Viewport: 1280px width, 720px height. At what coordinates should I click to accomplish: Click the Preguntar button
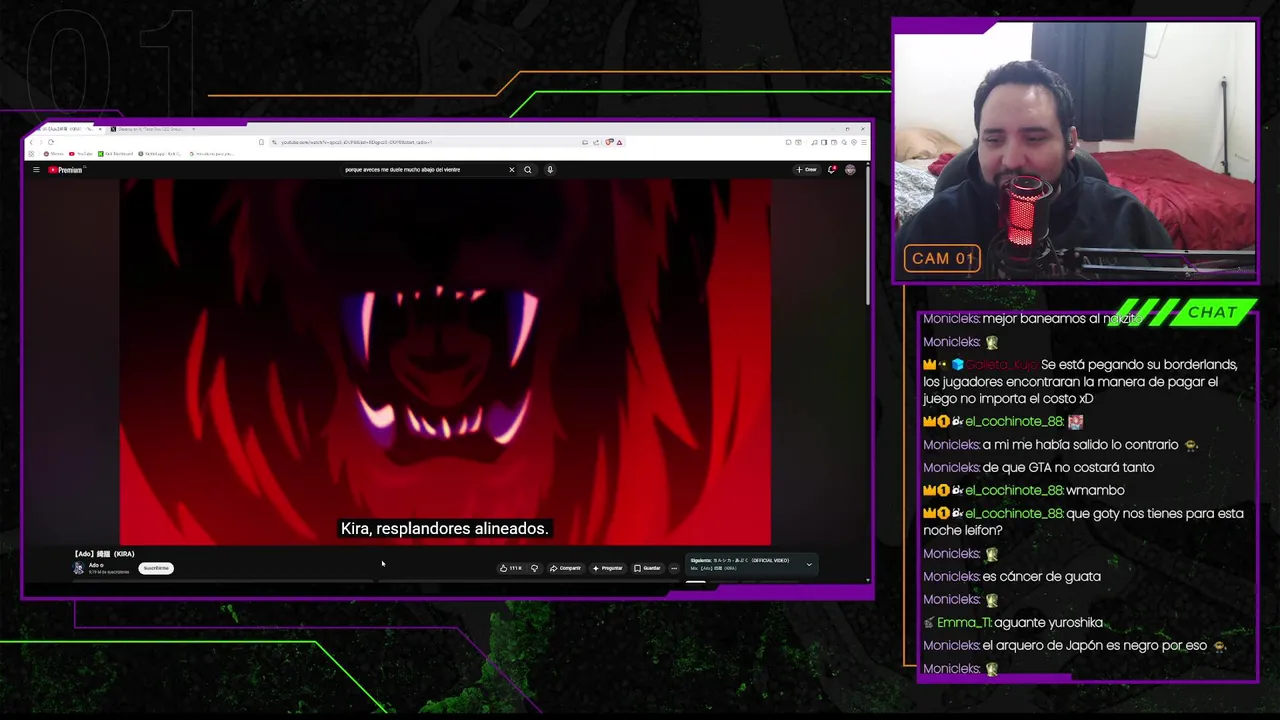click(607, 568)
